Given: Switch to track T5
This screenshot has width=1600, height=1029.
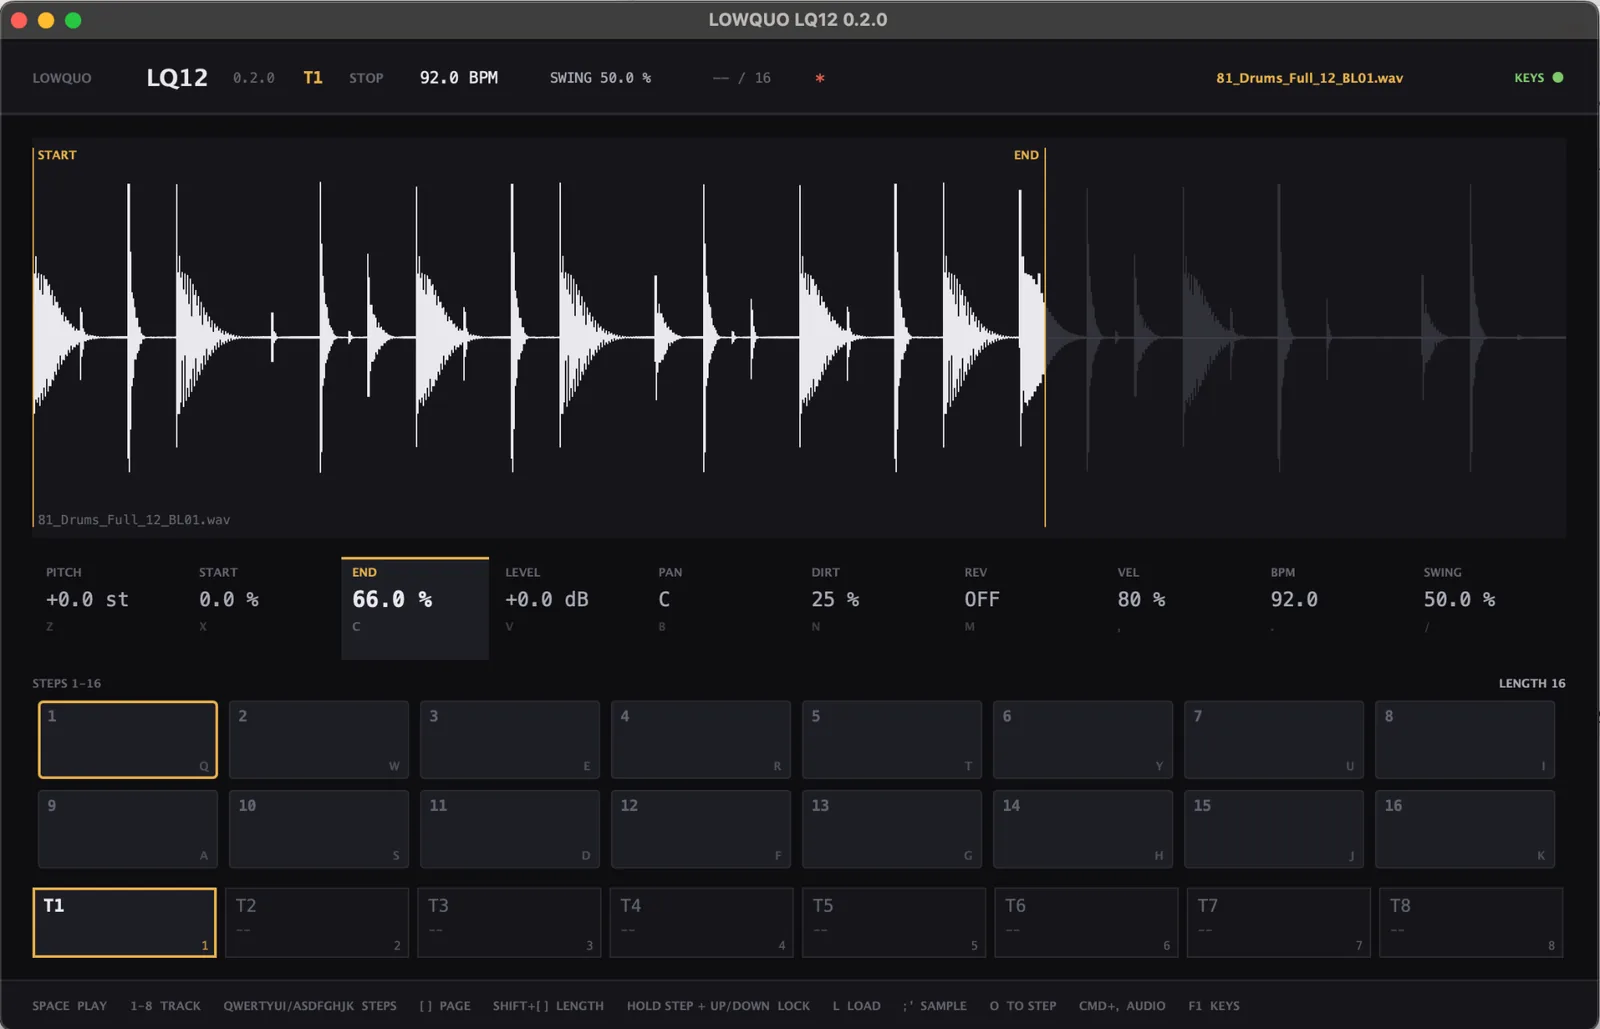Looking at the screenshot, I should click(894, 922).
